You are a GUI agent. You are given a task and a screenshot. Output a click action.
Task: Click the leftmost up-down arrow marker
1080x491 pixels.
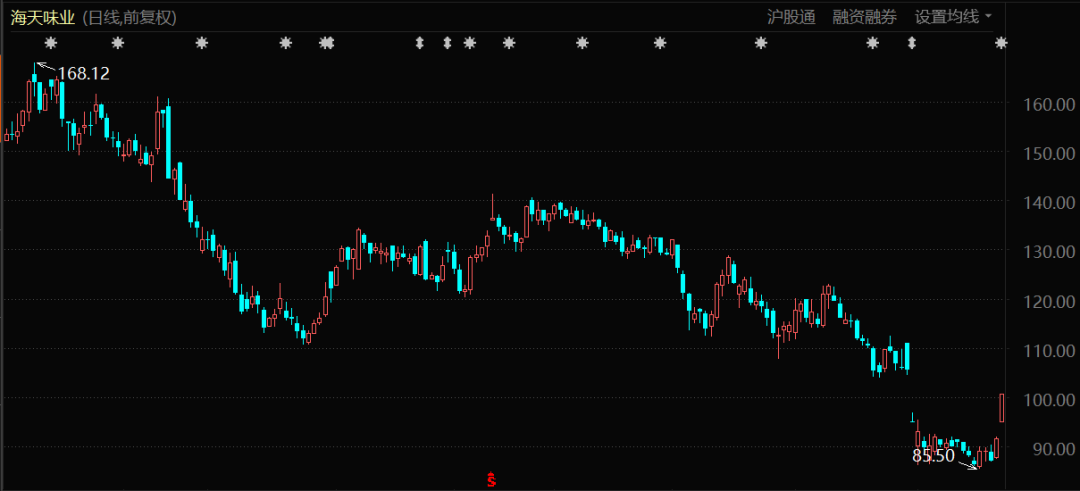click(x=420, y=43)
